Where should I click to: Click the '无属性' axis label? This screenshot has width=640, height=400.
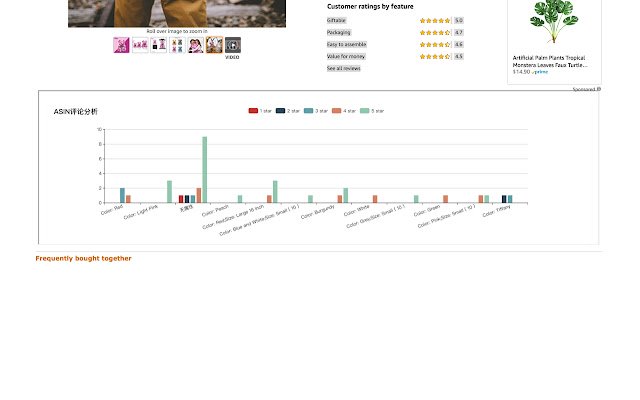click(x=187, y=209)
